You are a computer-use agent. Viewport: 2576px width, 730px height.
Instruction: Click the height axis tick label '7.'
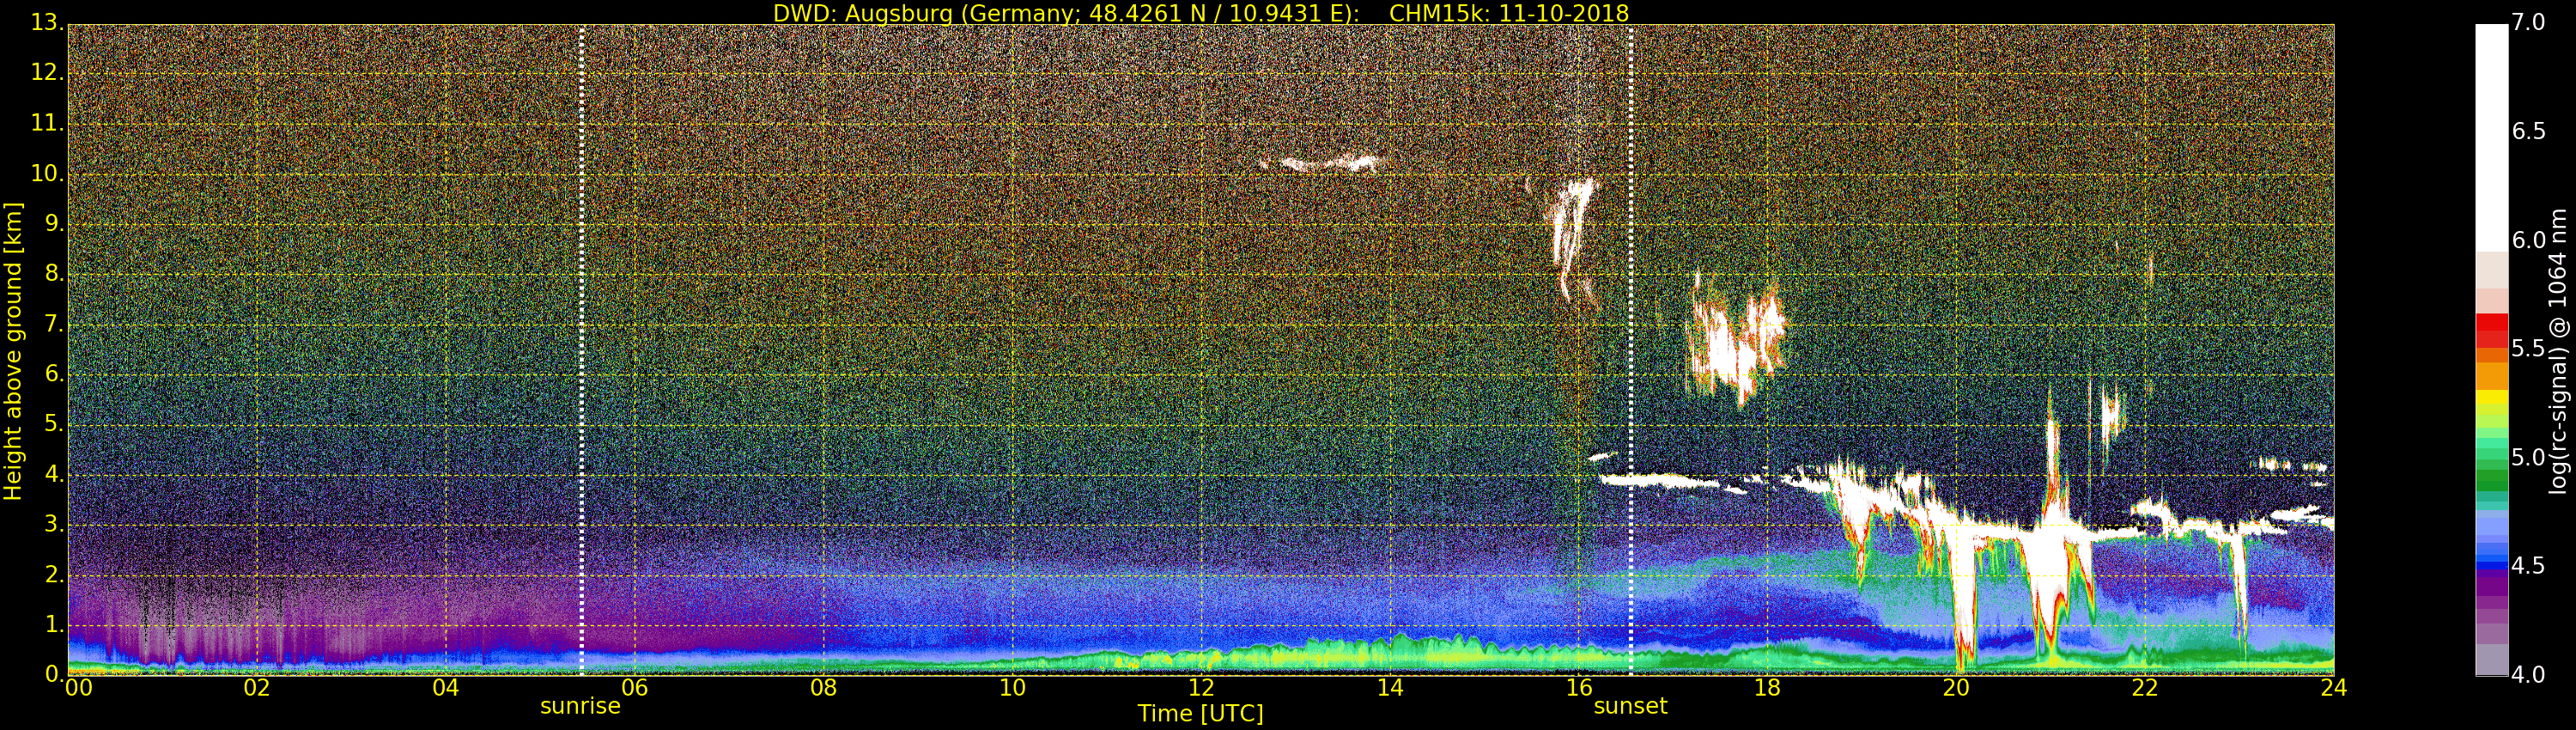click(x=54, y=324)
